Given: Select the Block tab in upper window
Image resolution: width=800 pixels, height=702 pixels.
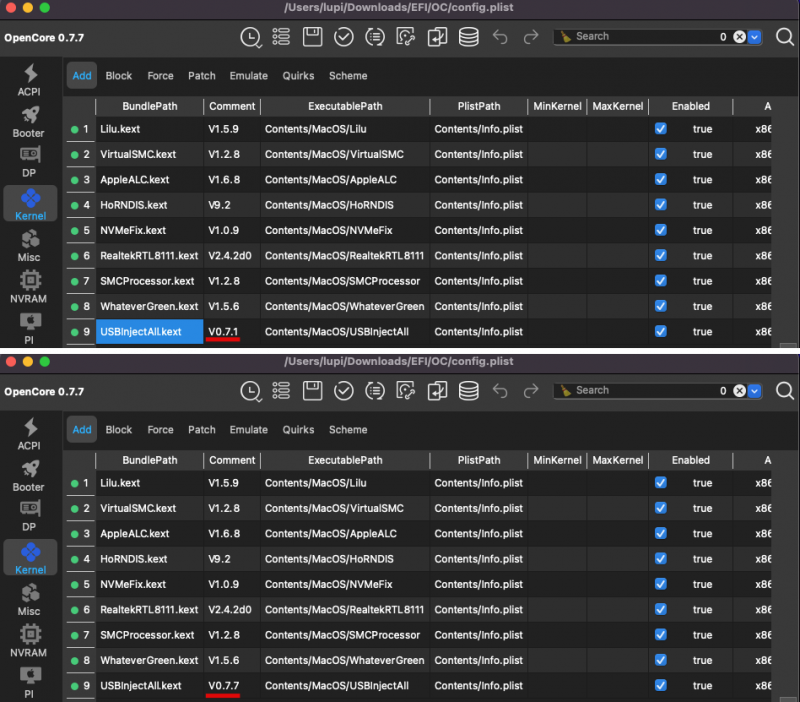Looking at the screenshot, I should click(x=119, y=76).
